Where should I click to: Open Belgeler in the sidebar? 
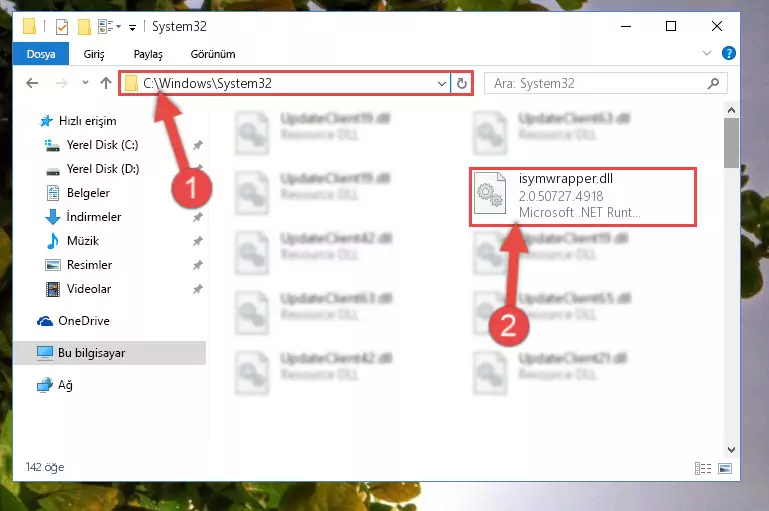point(88,193)
